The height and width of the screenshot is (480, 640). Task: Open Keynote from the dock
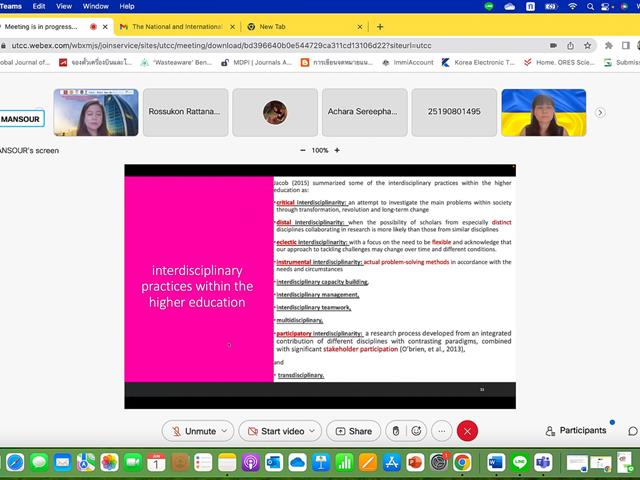[321, 462]
